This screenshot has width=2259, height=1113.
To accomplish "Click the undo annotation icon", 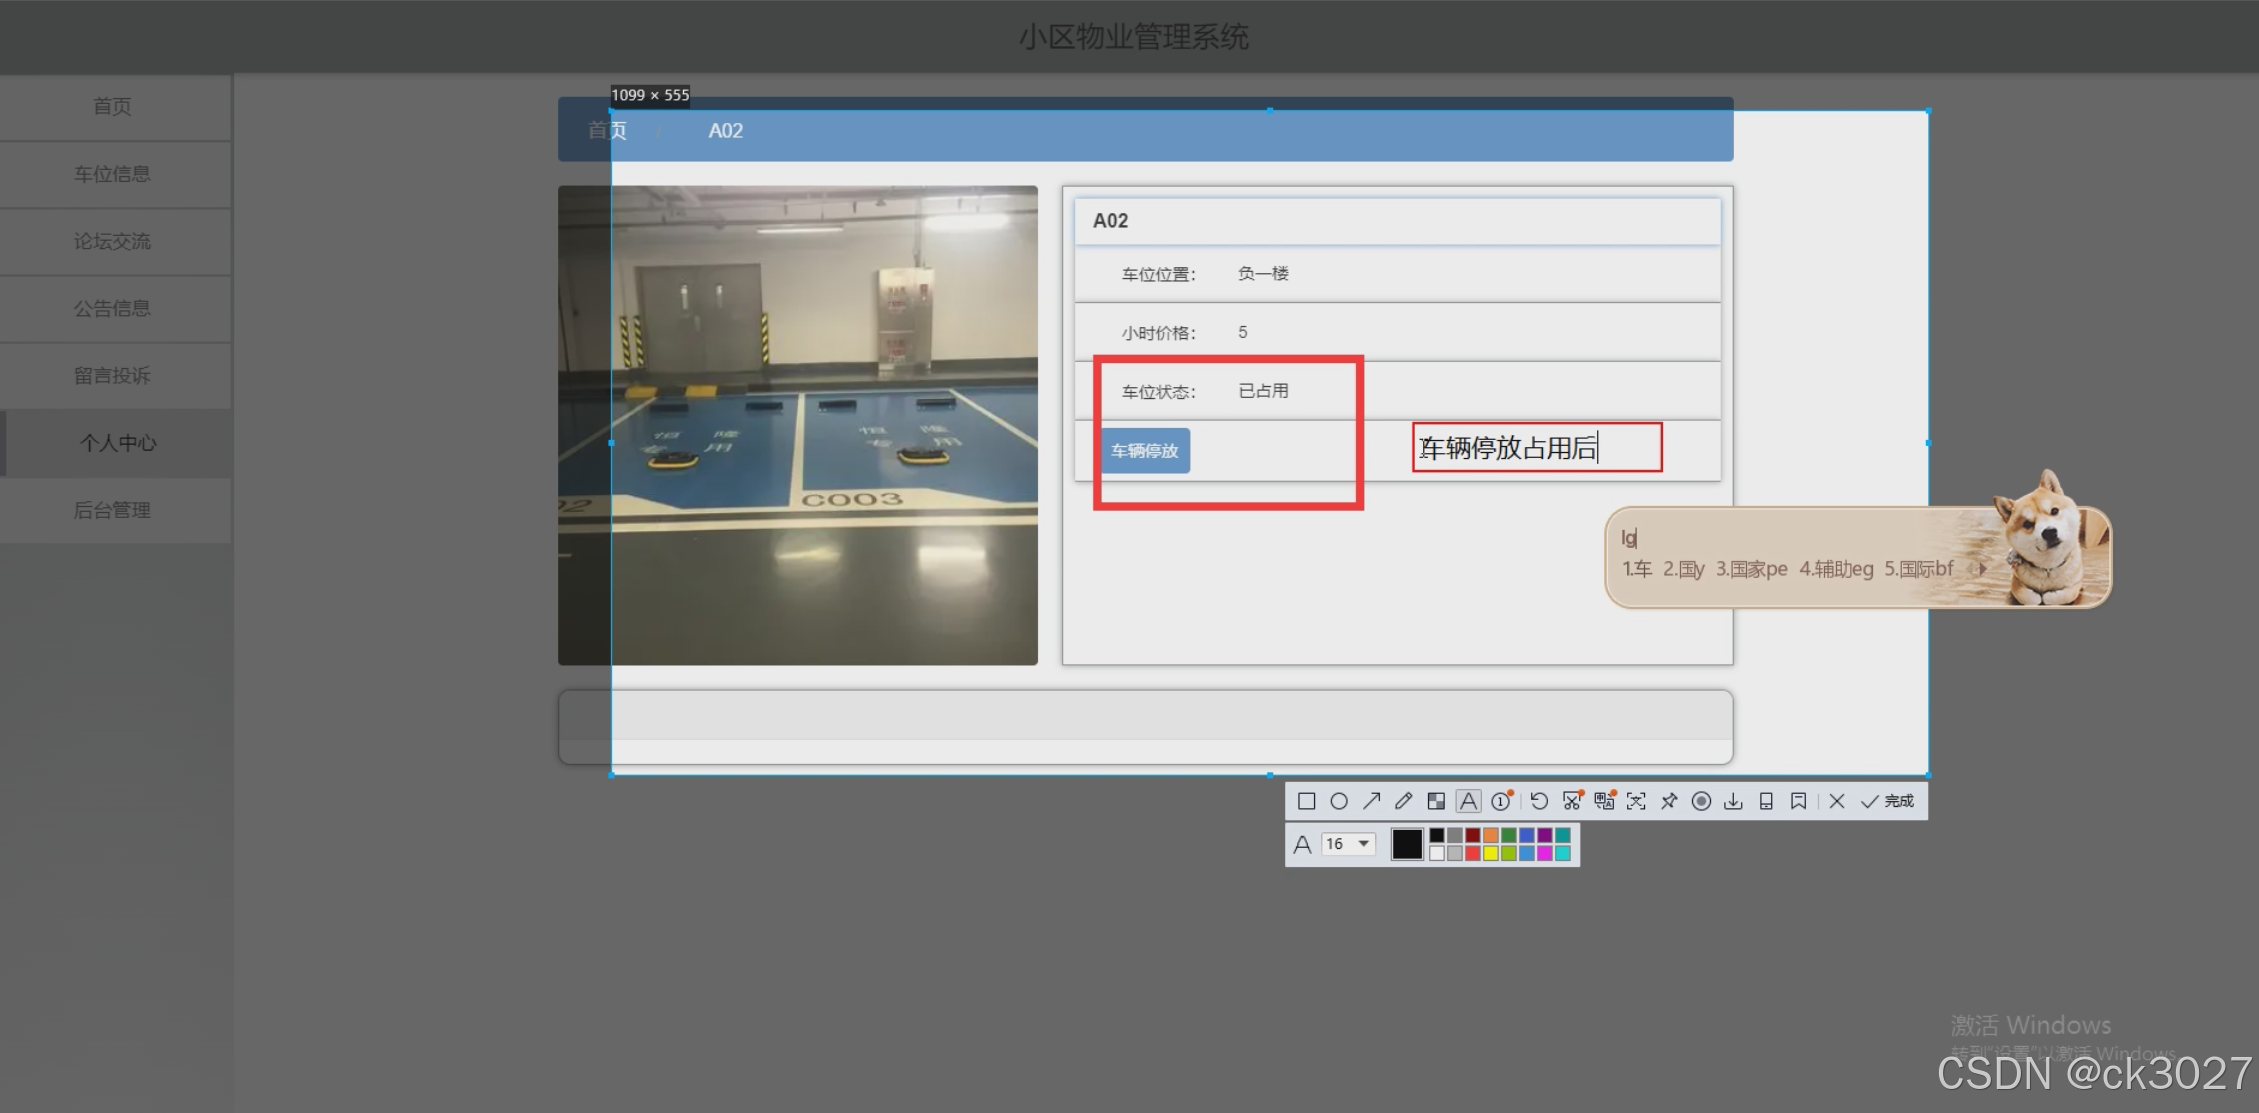I will coord(1539,801).
